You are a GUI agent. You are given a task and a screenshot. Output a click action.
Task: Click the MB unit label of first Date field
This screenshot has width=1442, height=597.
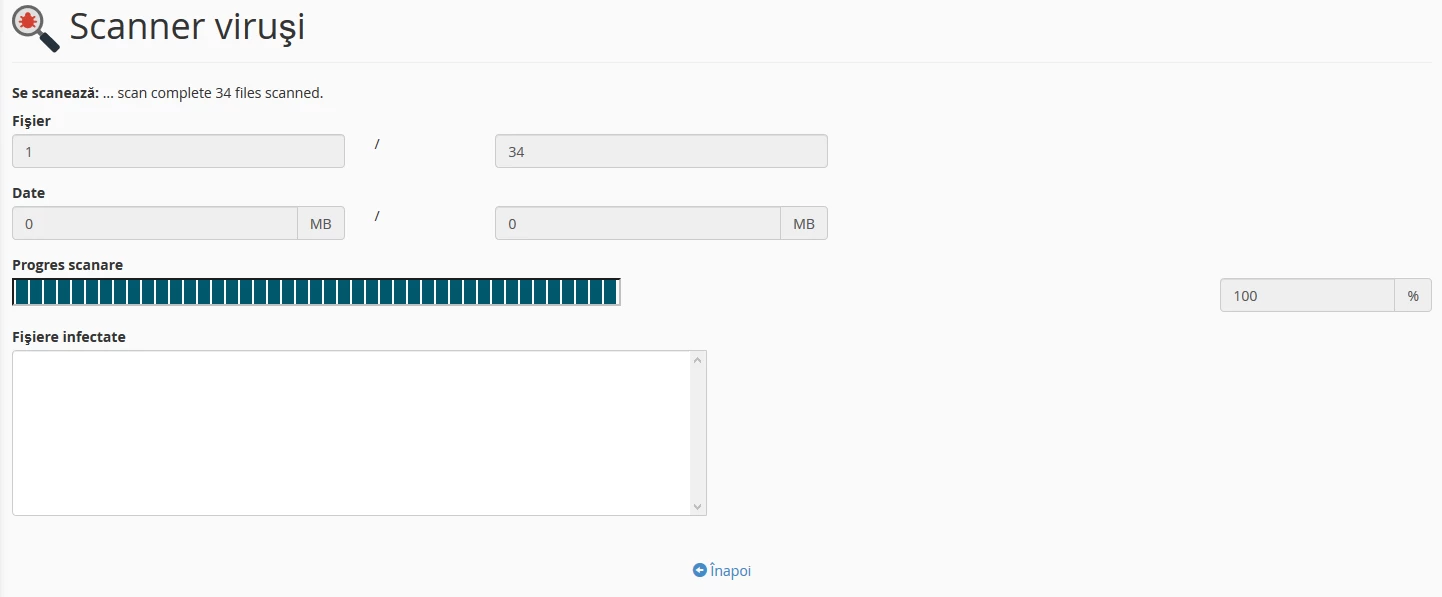[321, 224]
